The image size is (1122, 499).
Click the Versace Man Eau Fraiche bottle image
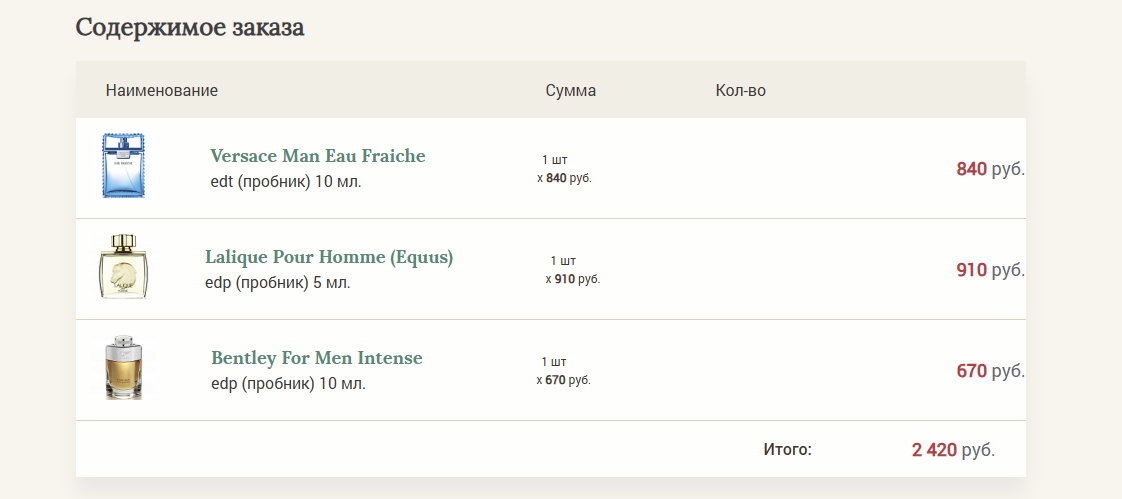tap(123, 166)
